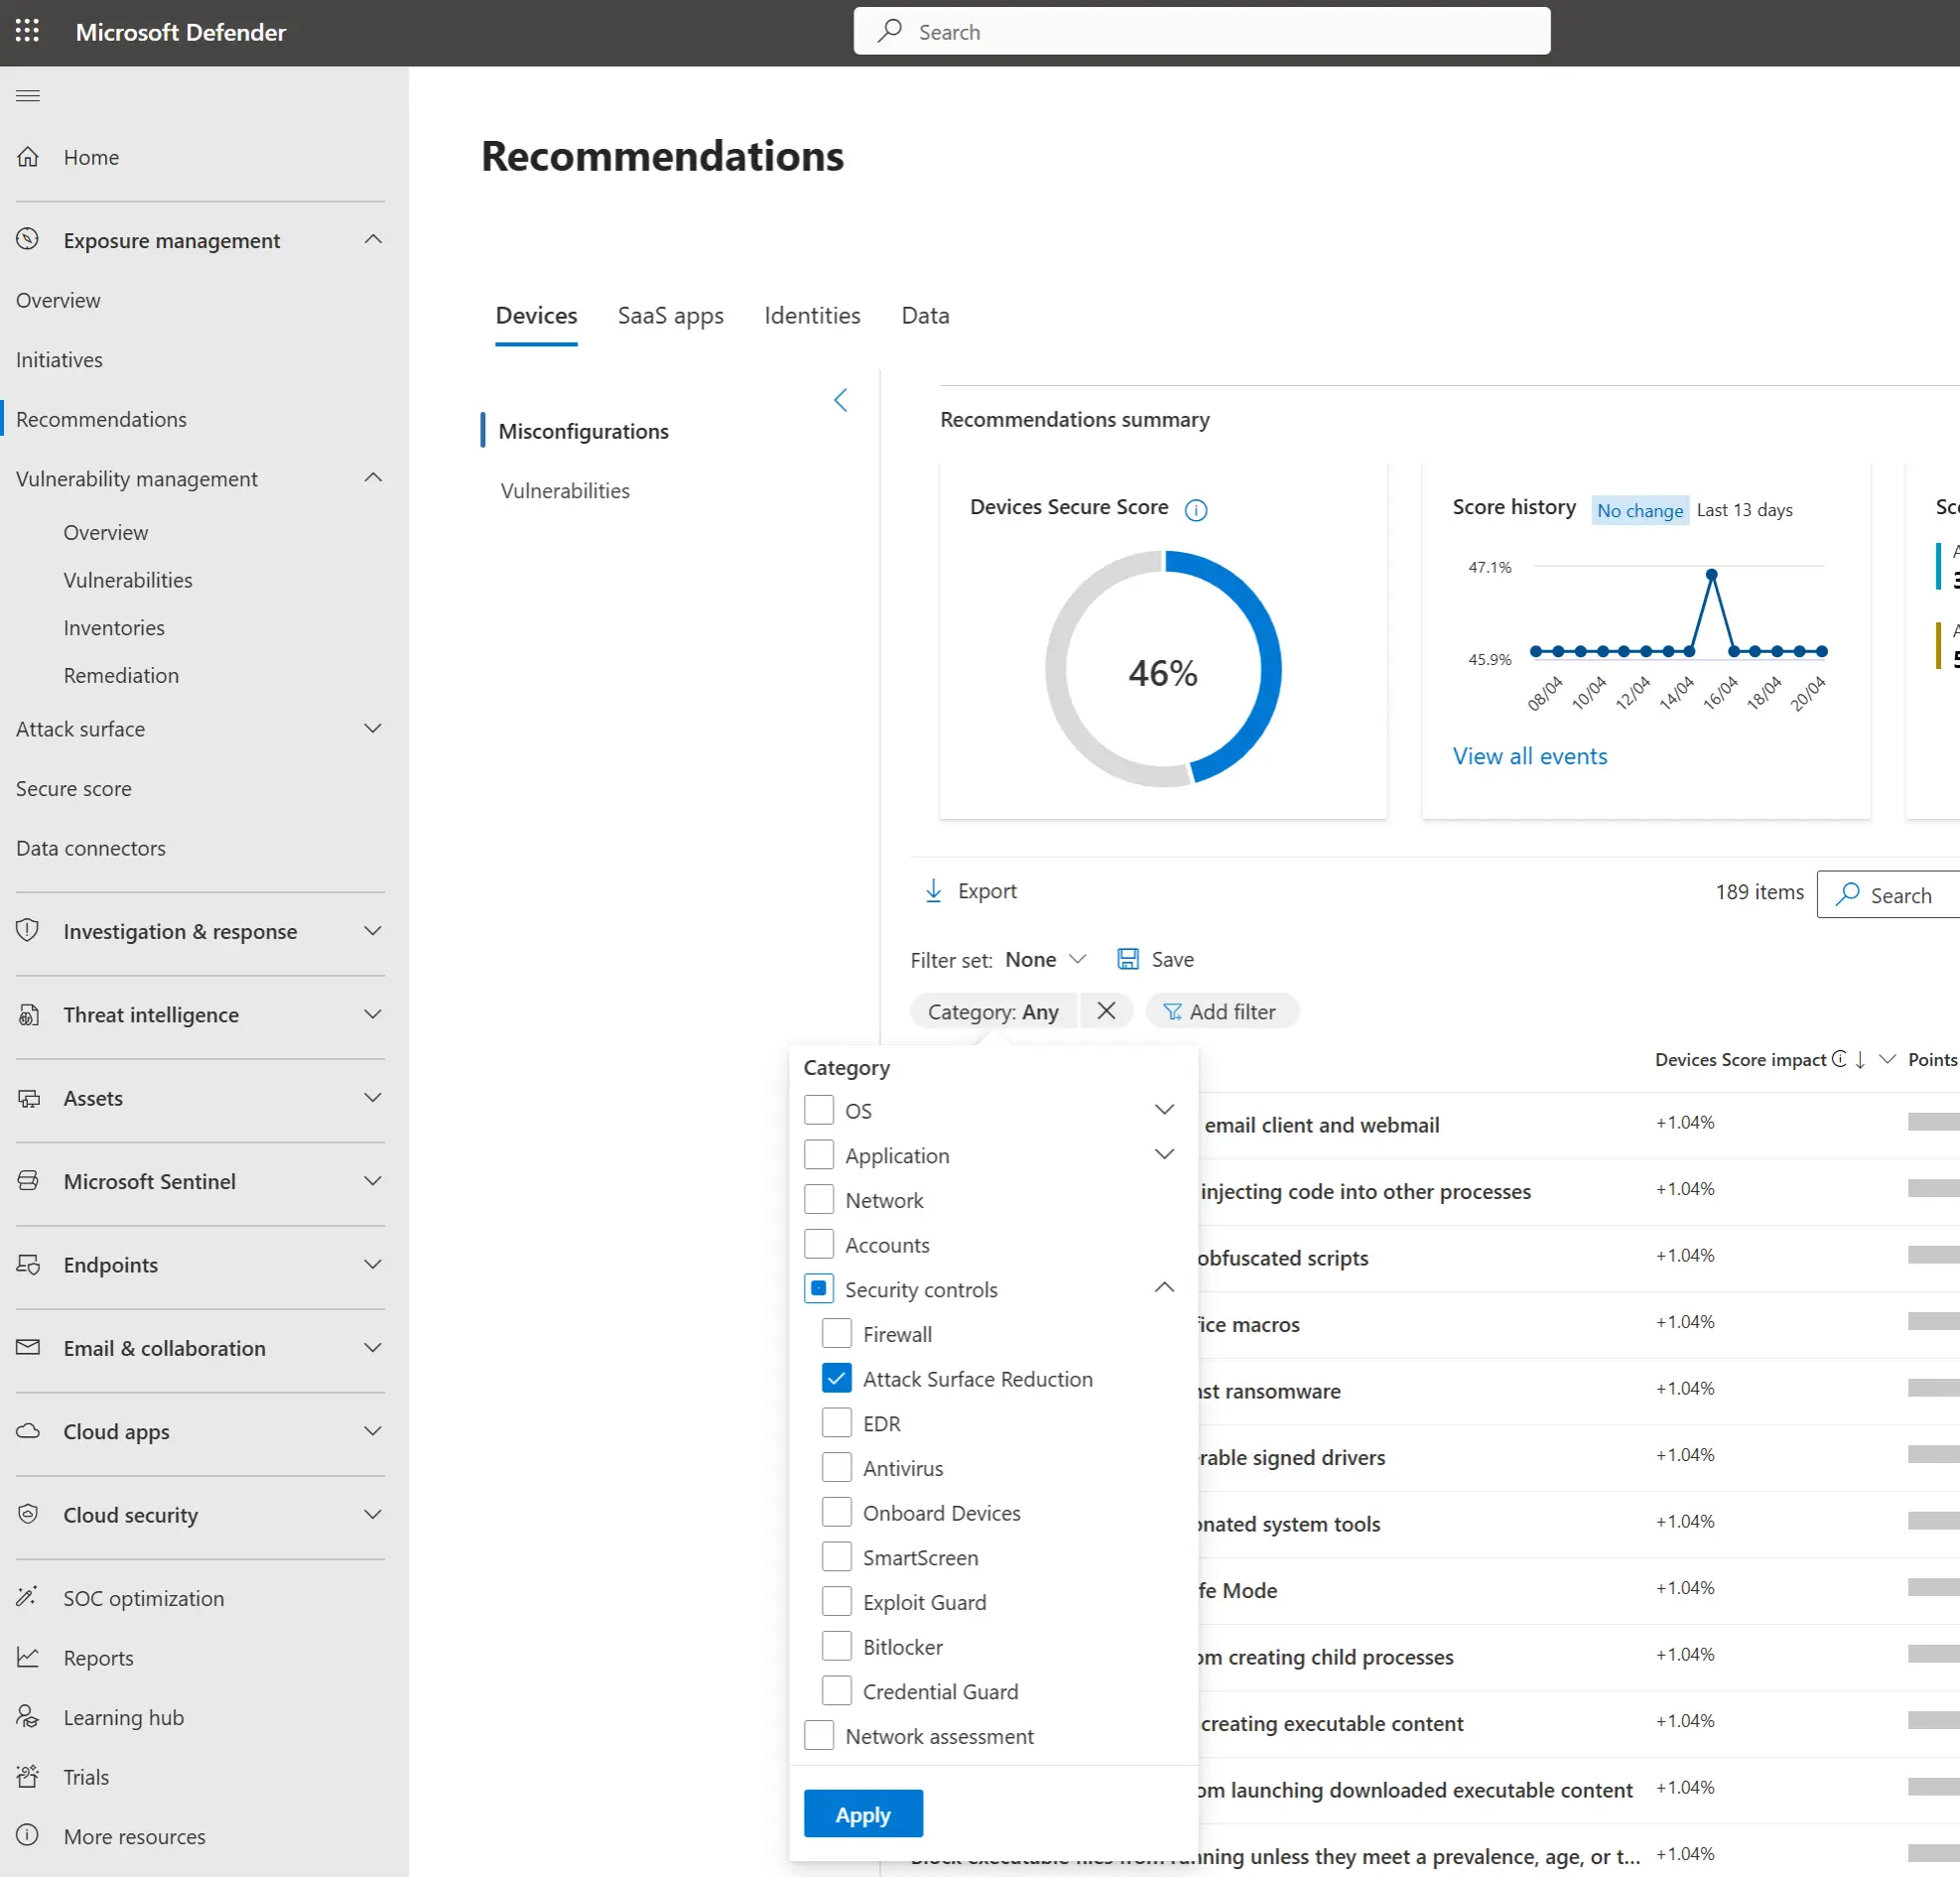Select the Vulnerabilities side tab
This screenshot has height=1877, width=1960.
[565, 491]
